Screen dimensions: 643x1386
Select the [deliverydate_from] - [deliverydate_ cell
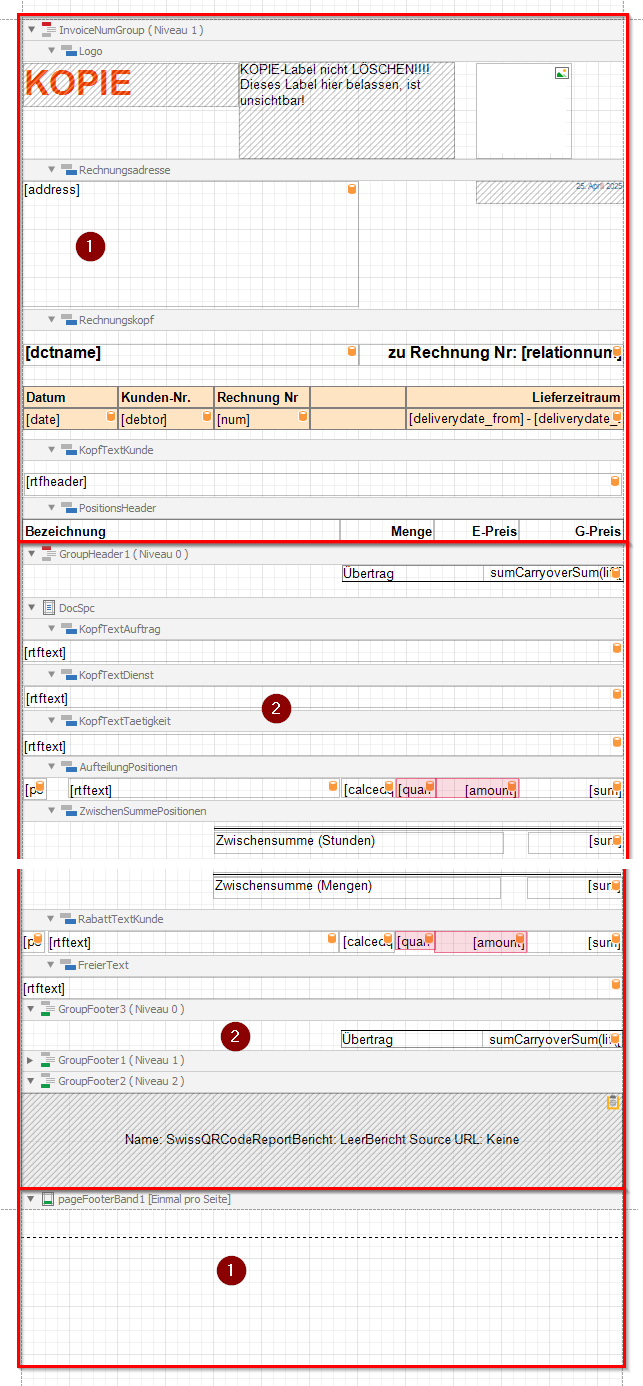click(x=514, y=419)
